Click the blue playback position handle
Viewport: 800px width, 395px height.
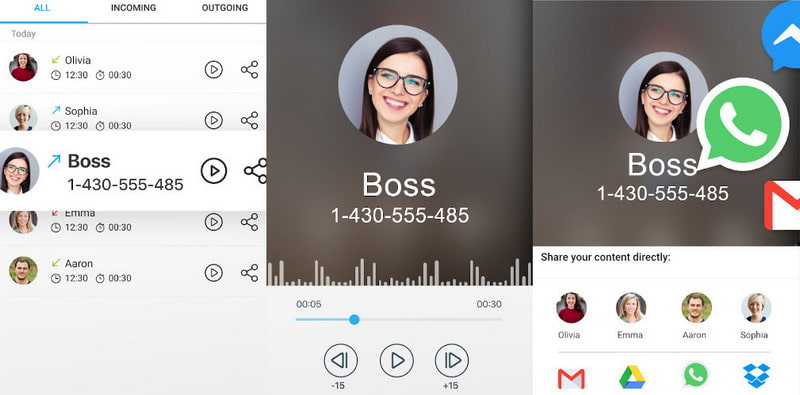point(354,319)
